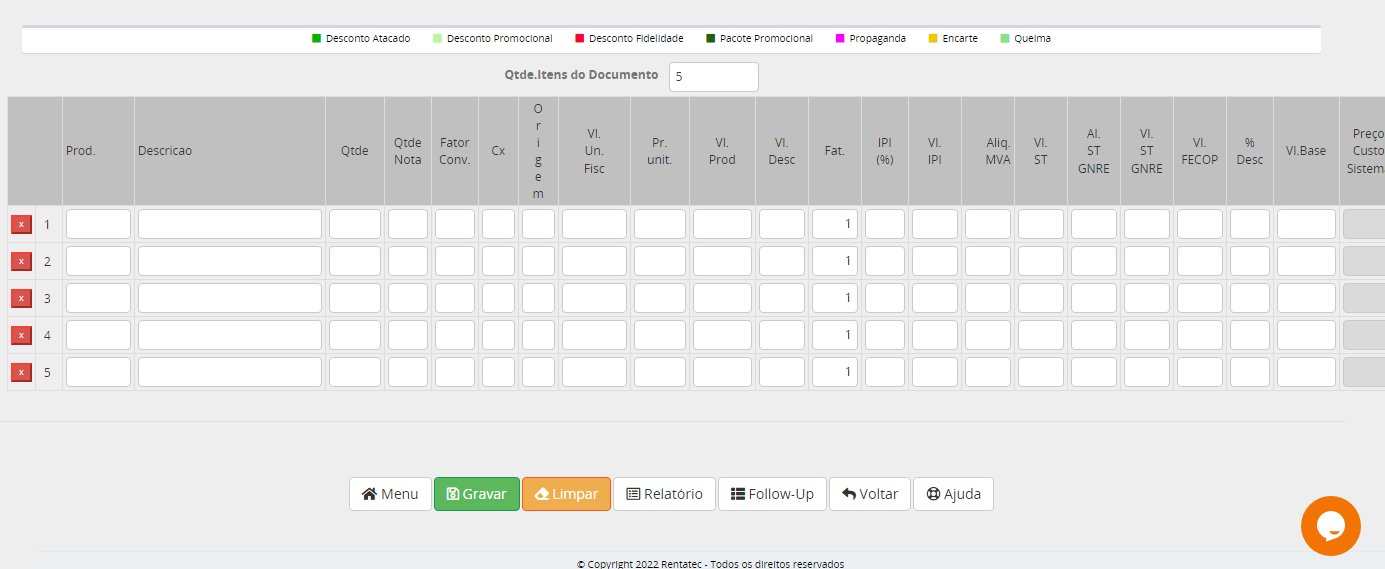This screenshot has height=569, width=1385.
Task: Open the Follow-Up button
Action: 772,494
